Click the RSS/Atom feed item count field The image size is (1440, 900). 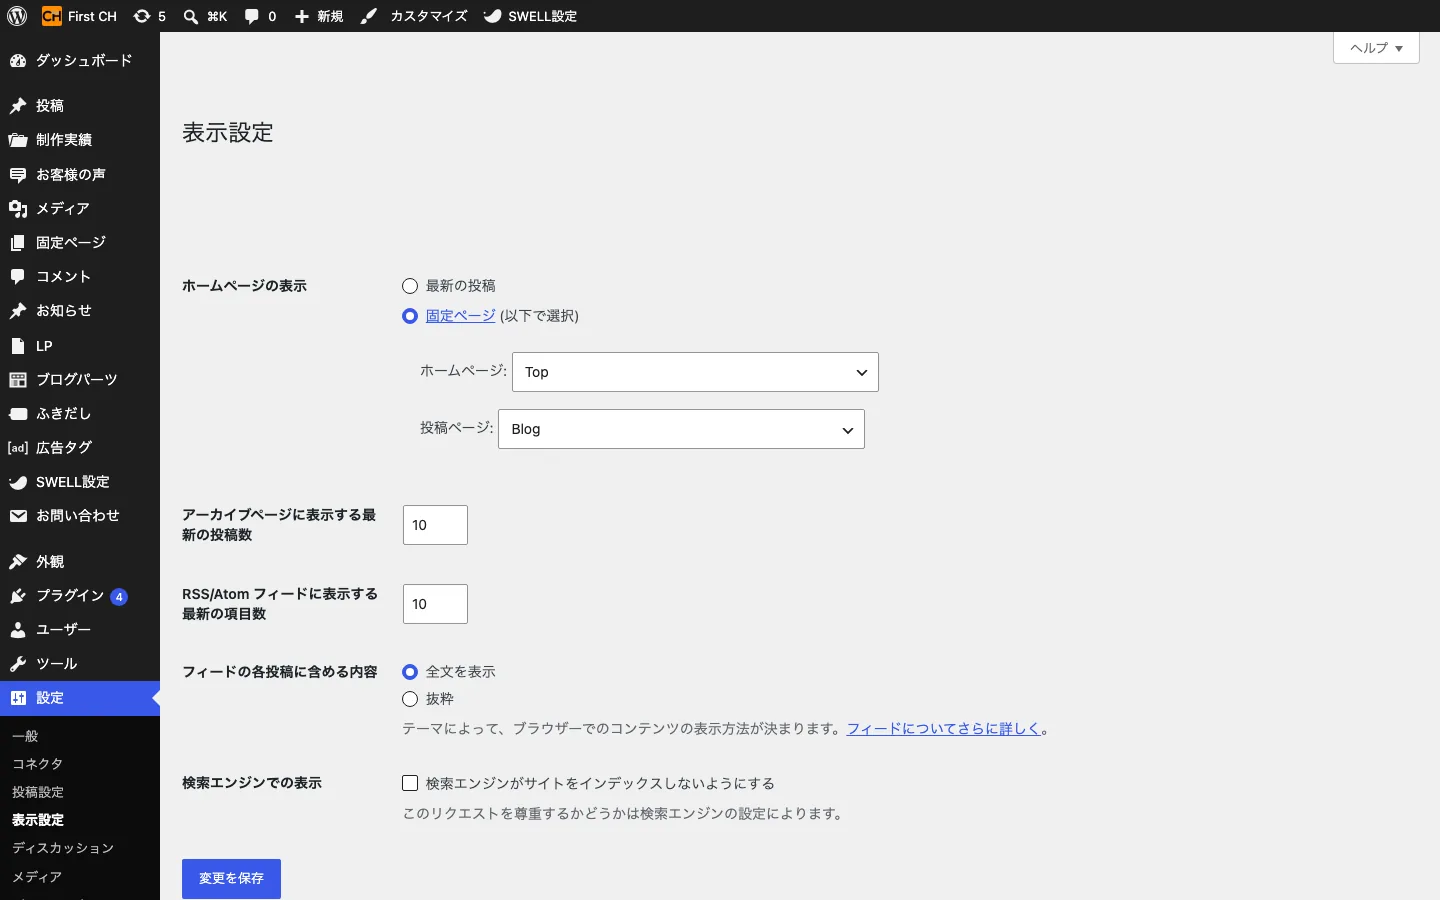435,604
